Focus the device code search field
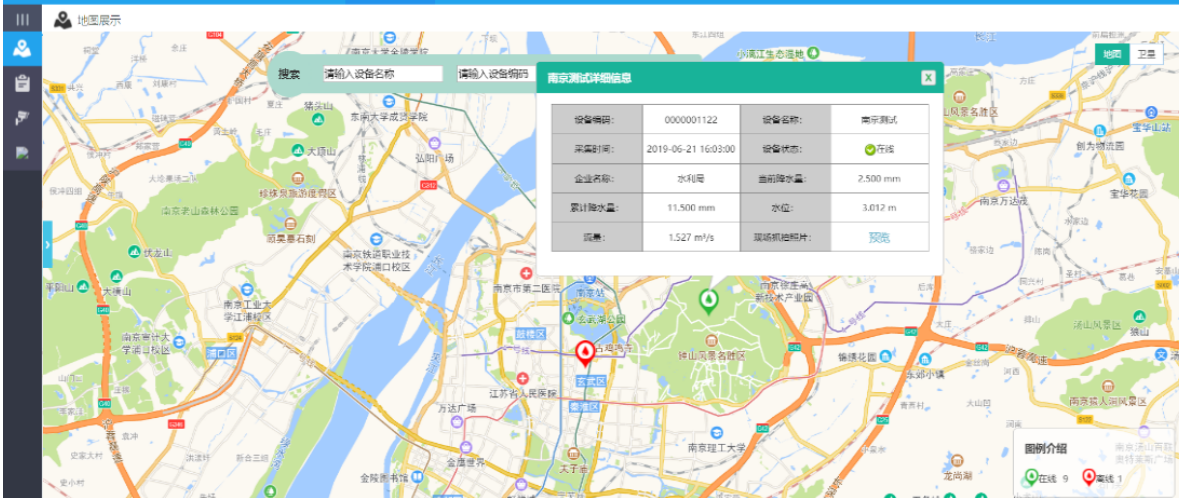The height and width of the screenshot is (498, 1179). point(494,74)
